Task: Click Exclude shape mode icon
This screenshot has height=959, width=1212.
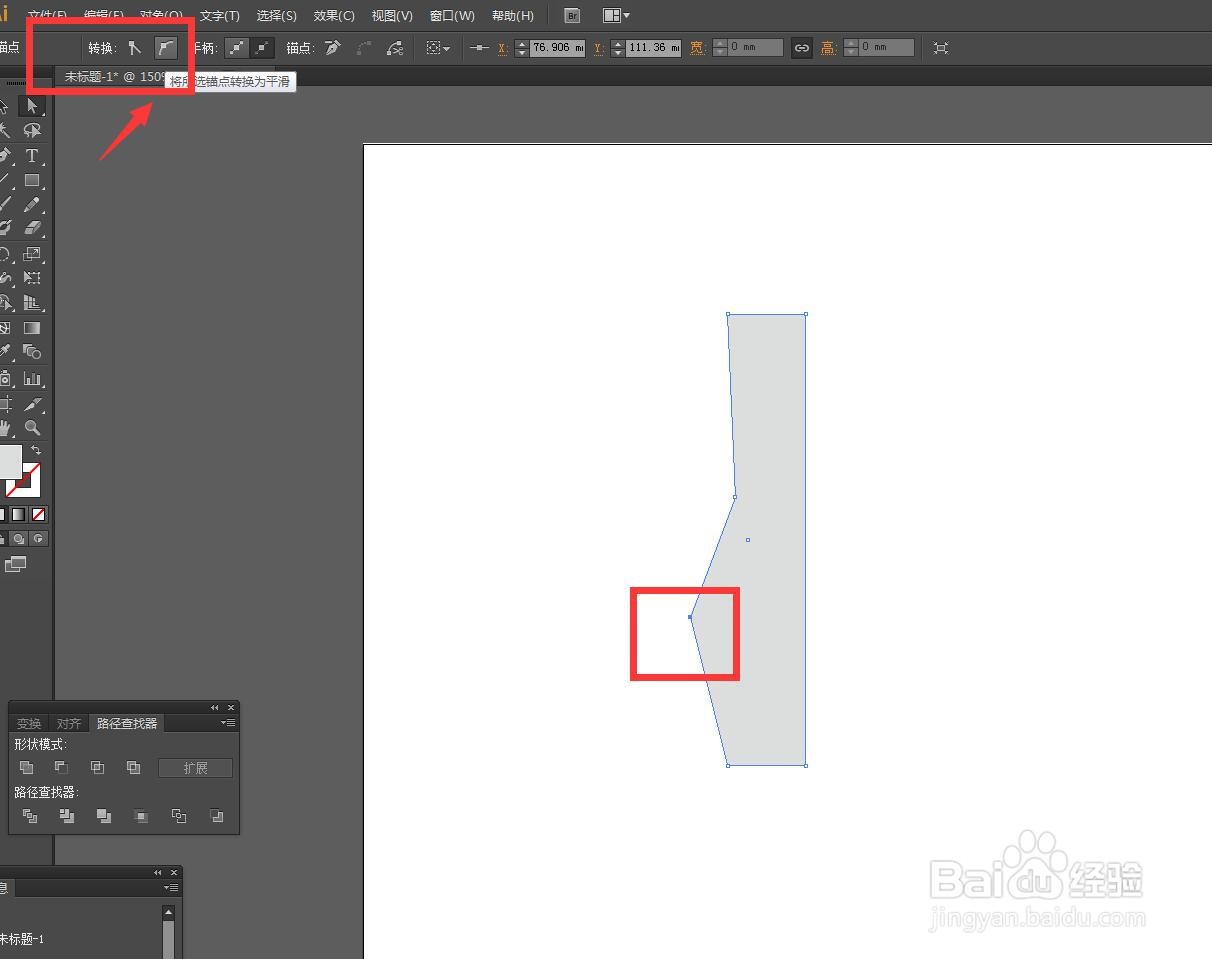Action: (x=133, y=768)
